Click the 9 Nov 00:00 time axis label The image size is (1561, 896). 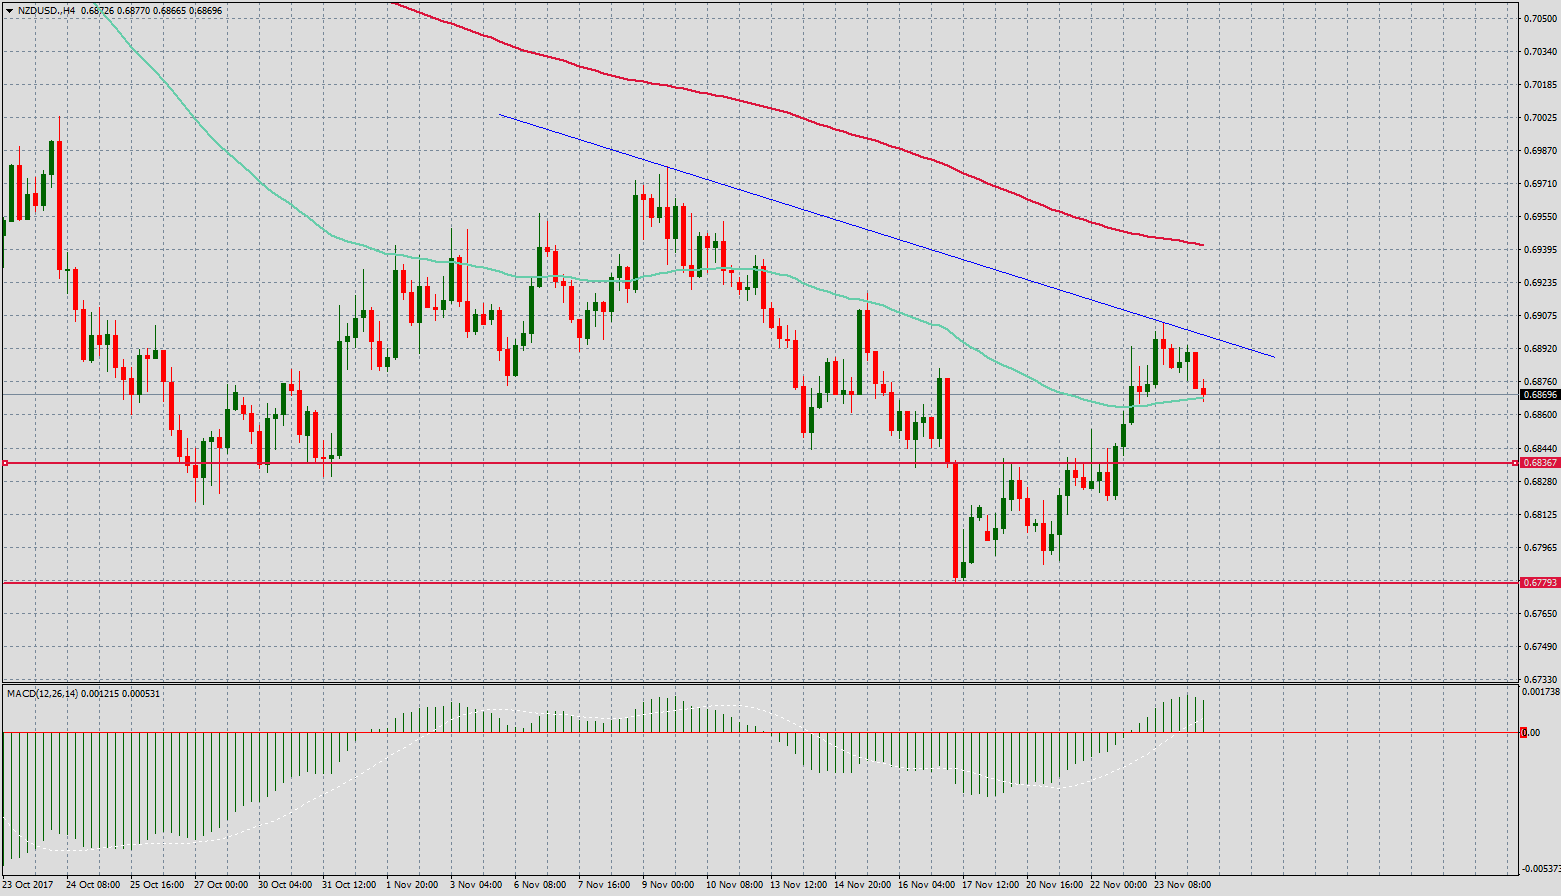click(x=667, y=884)
